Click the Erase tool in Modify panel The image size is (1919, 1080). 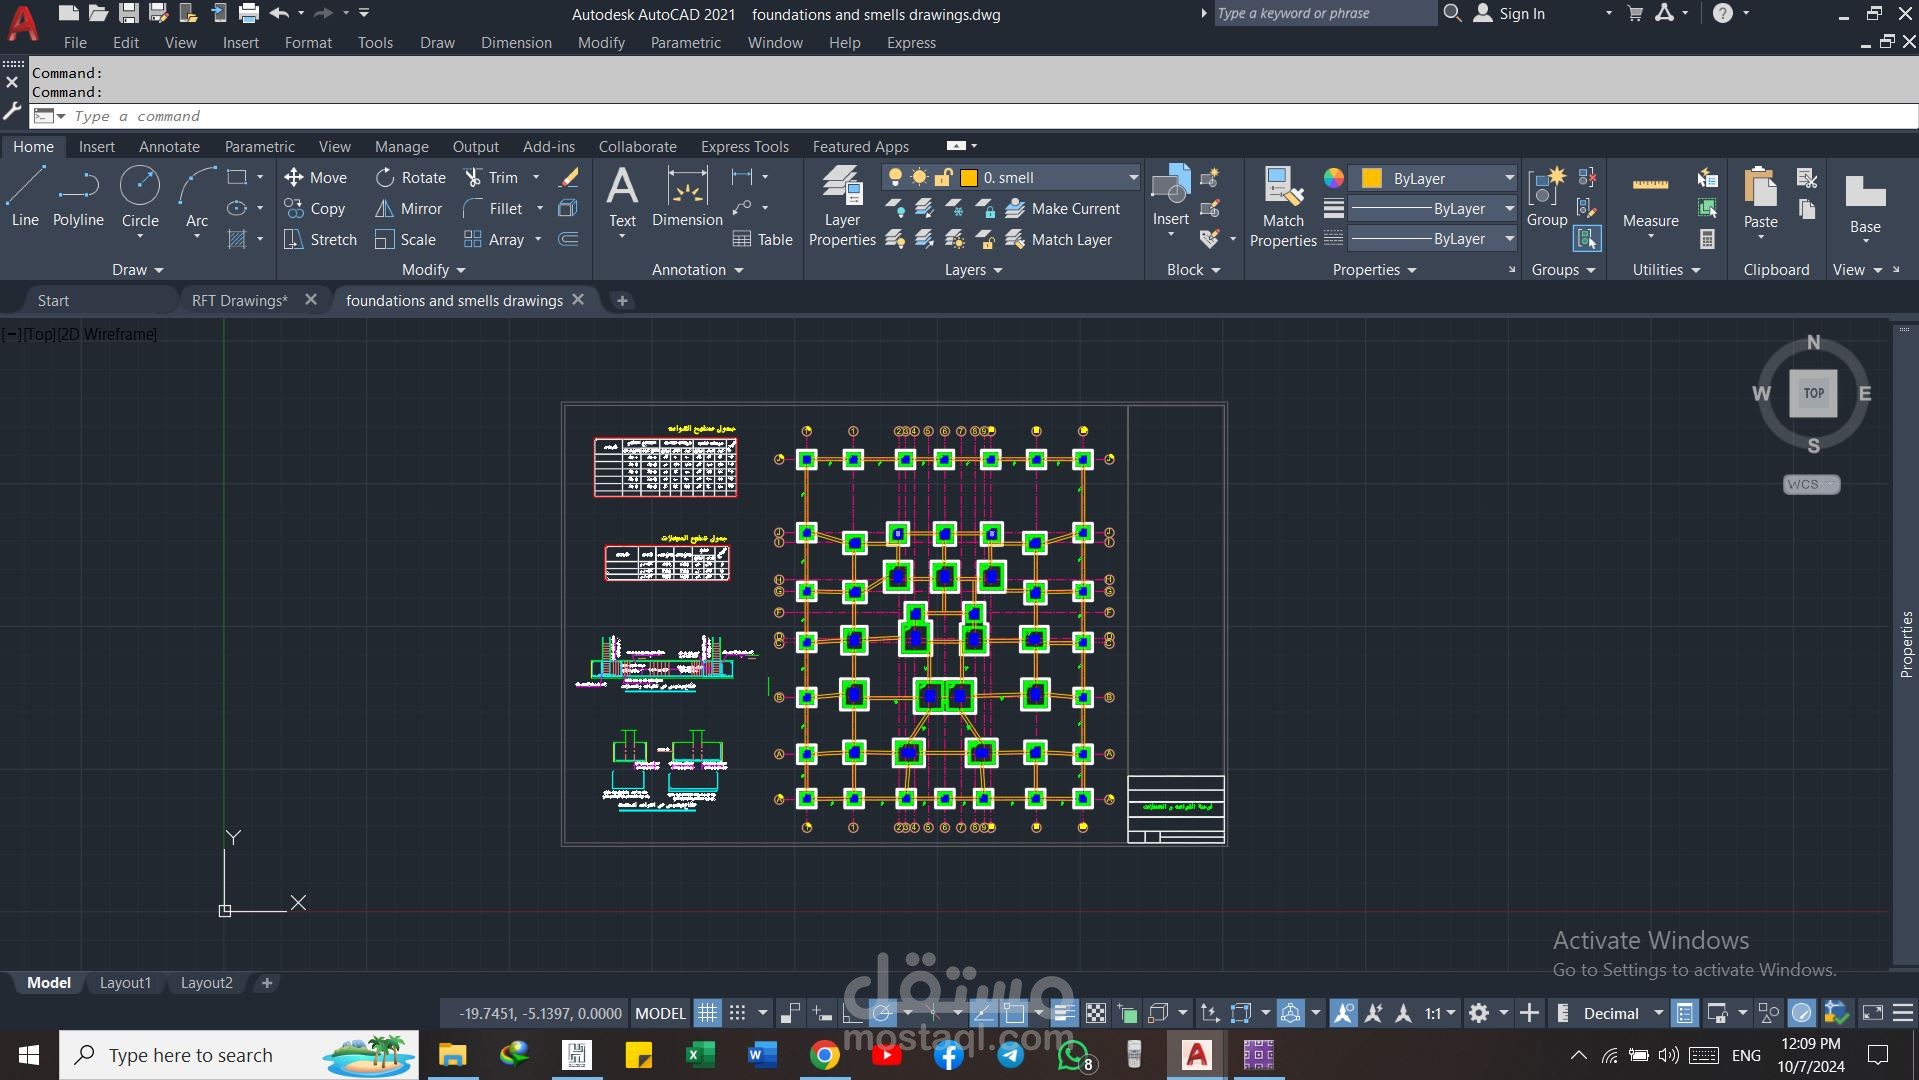point(568,177)
